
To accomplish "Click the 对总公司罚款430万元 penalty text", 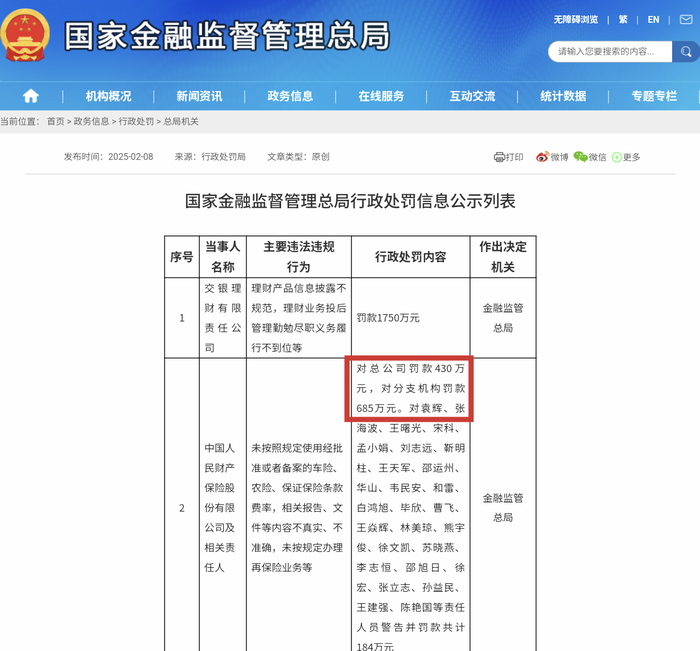I will pos(410,378).
